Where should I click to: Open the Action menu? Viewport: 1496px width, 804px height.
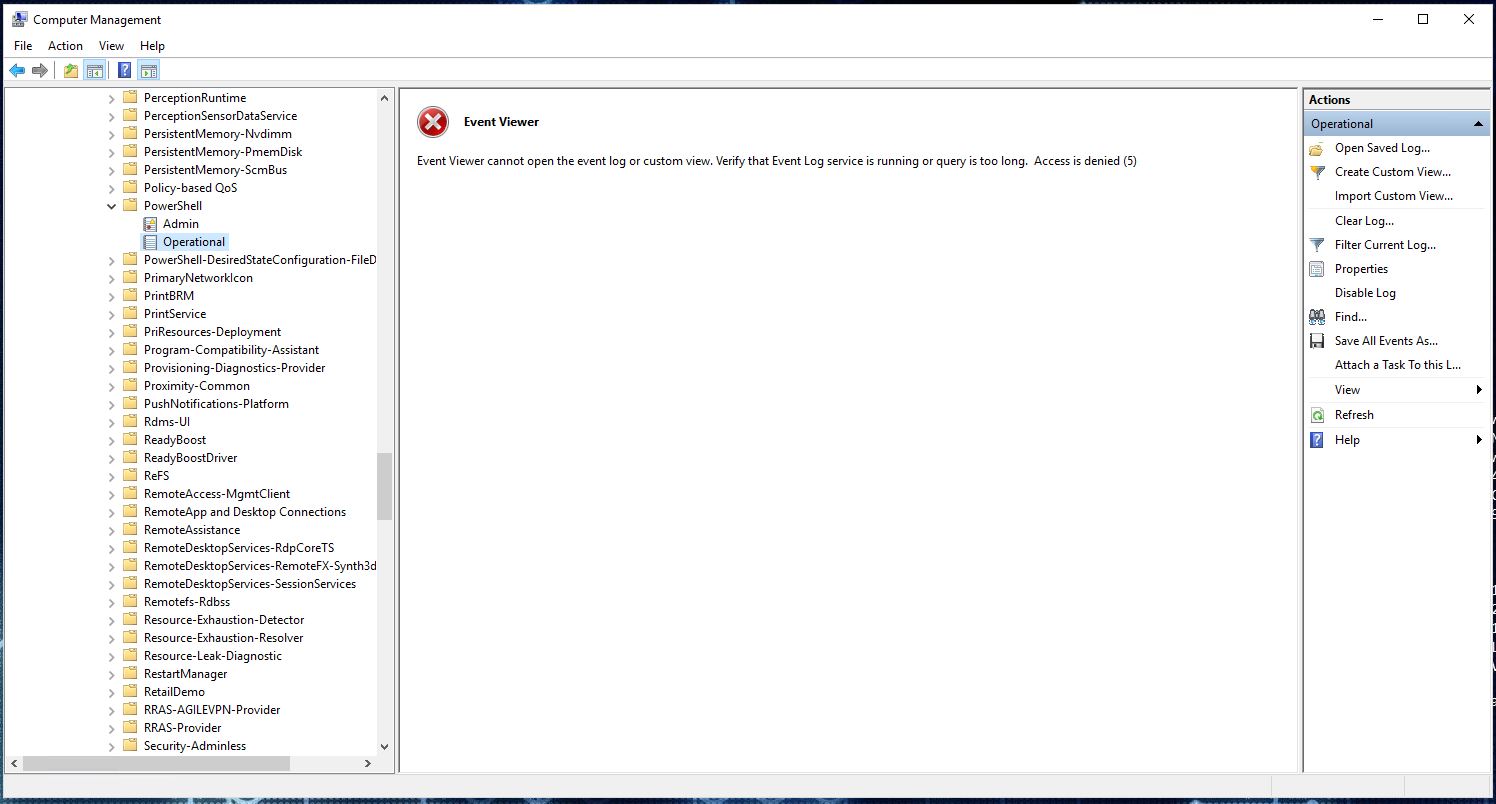[66, 46]
